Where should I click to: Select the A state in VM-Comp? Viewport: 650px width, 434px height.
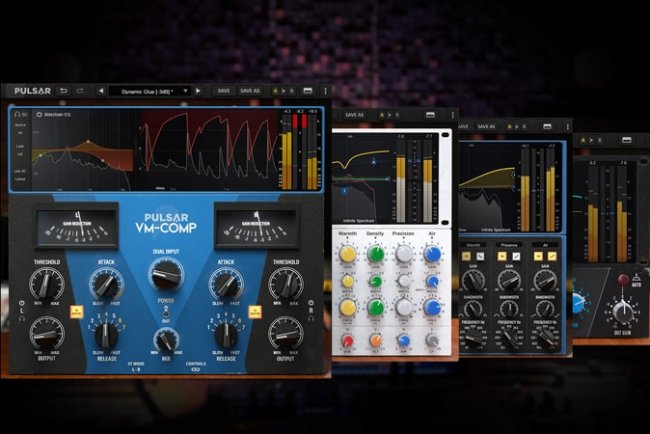click(275, 91)
